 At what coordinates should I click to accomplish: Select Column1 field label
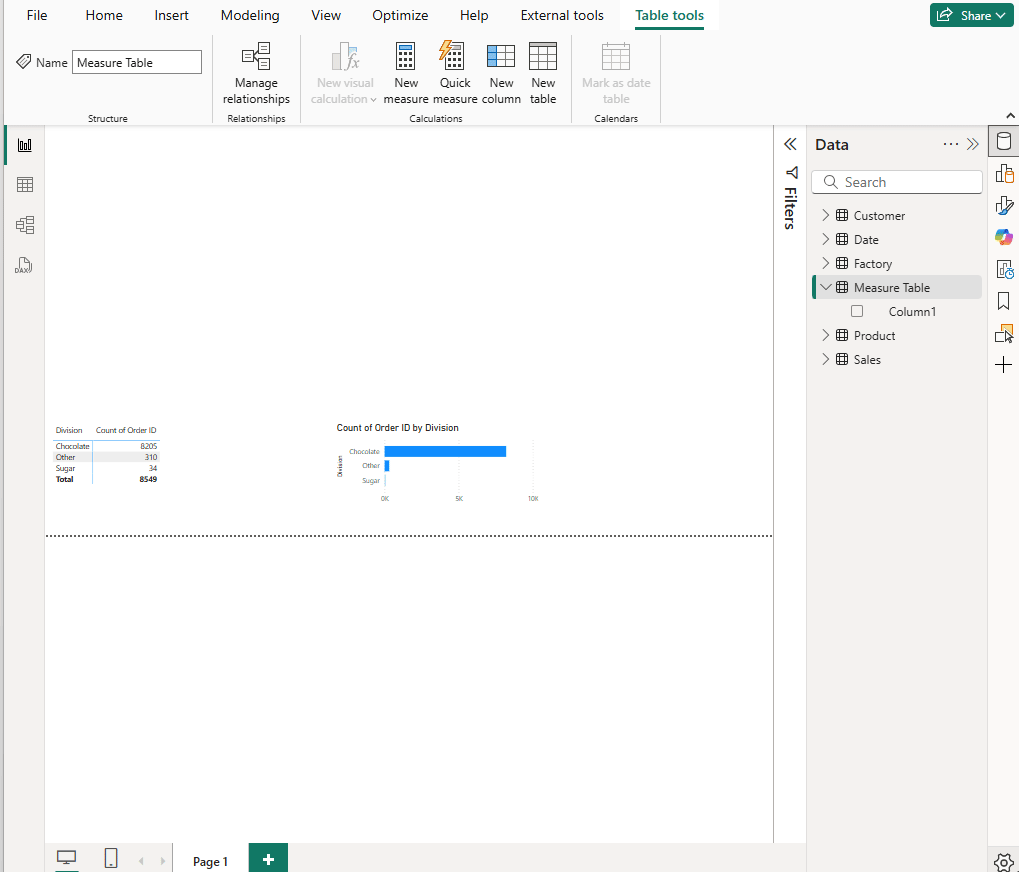[912, 312]
